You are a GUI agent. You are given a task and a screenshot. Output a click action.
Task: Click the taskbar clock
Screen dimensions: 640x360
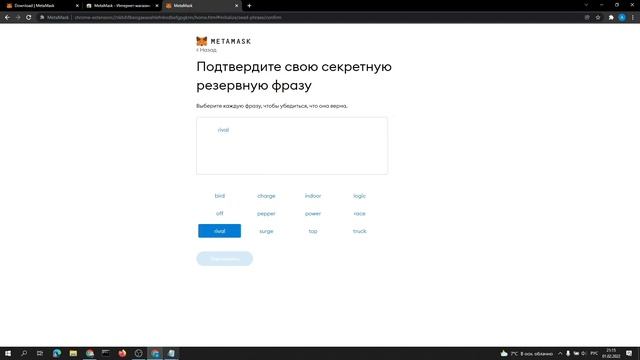pyautogui.click(x=611, y=353)
